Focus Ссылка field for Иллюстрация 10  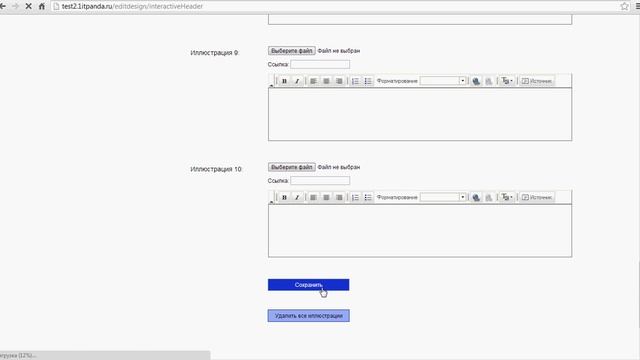click(320, 180)
